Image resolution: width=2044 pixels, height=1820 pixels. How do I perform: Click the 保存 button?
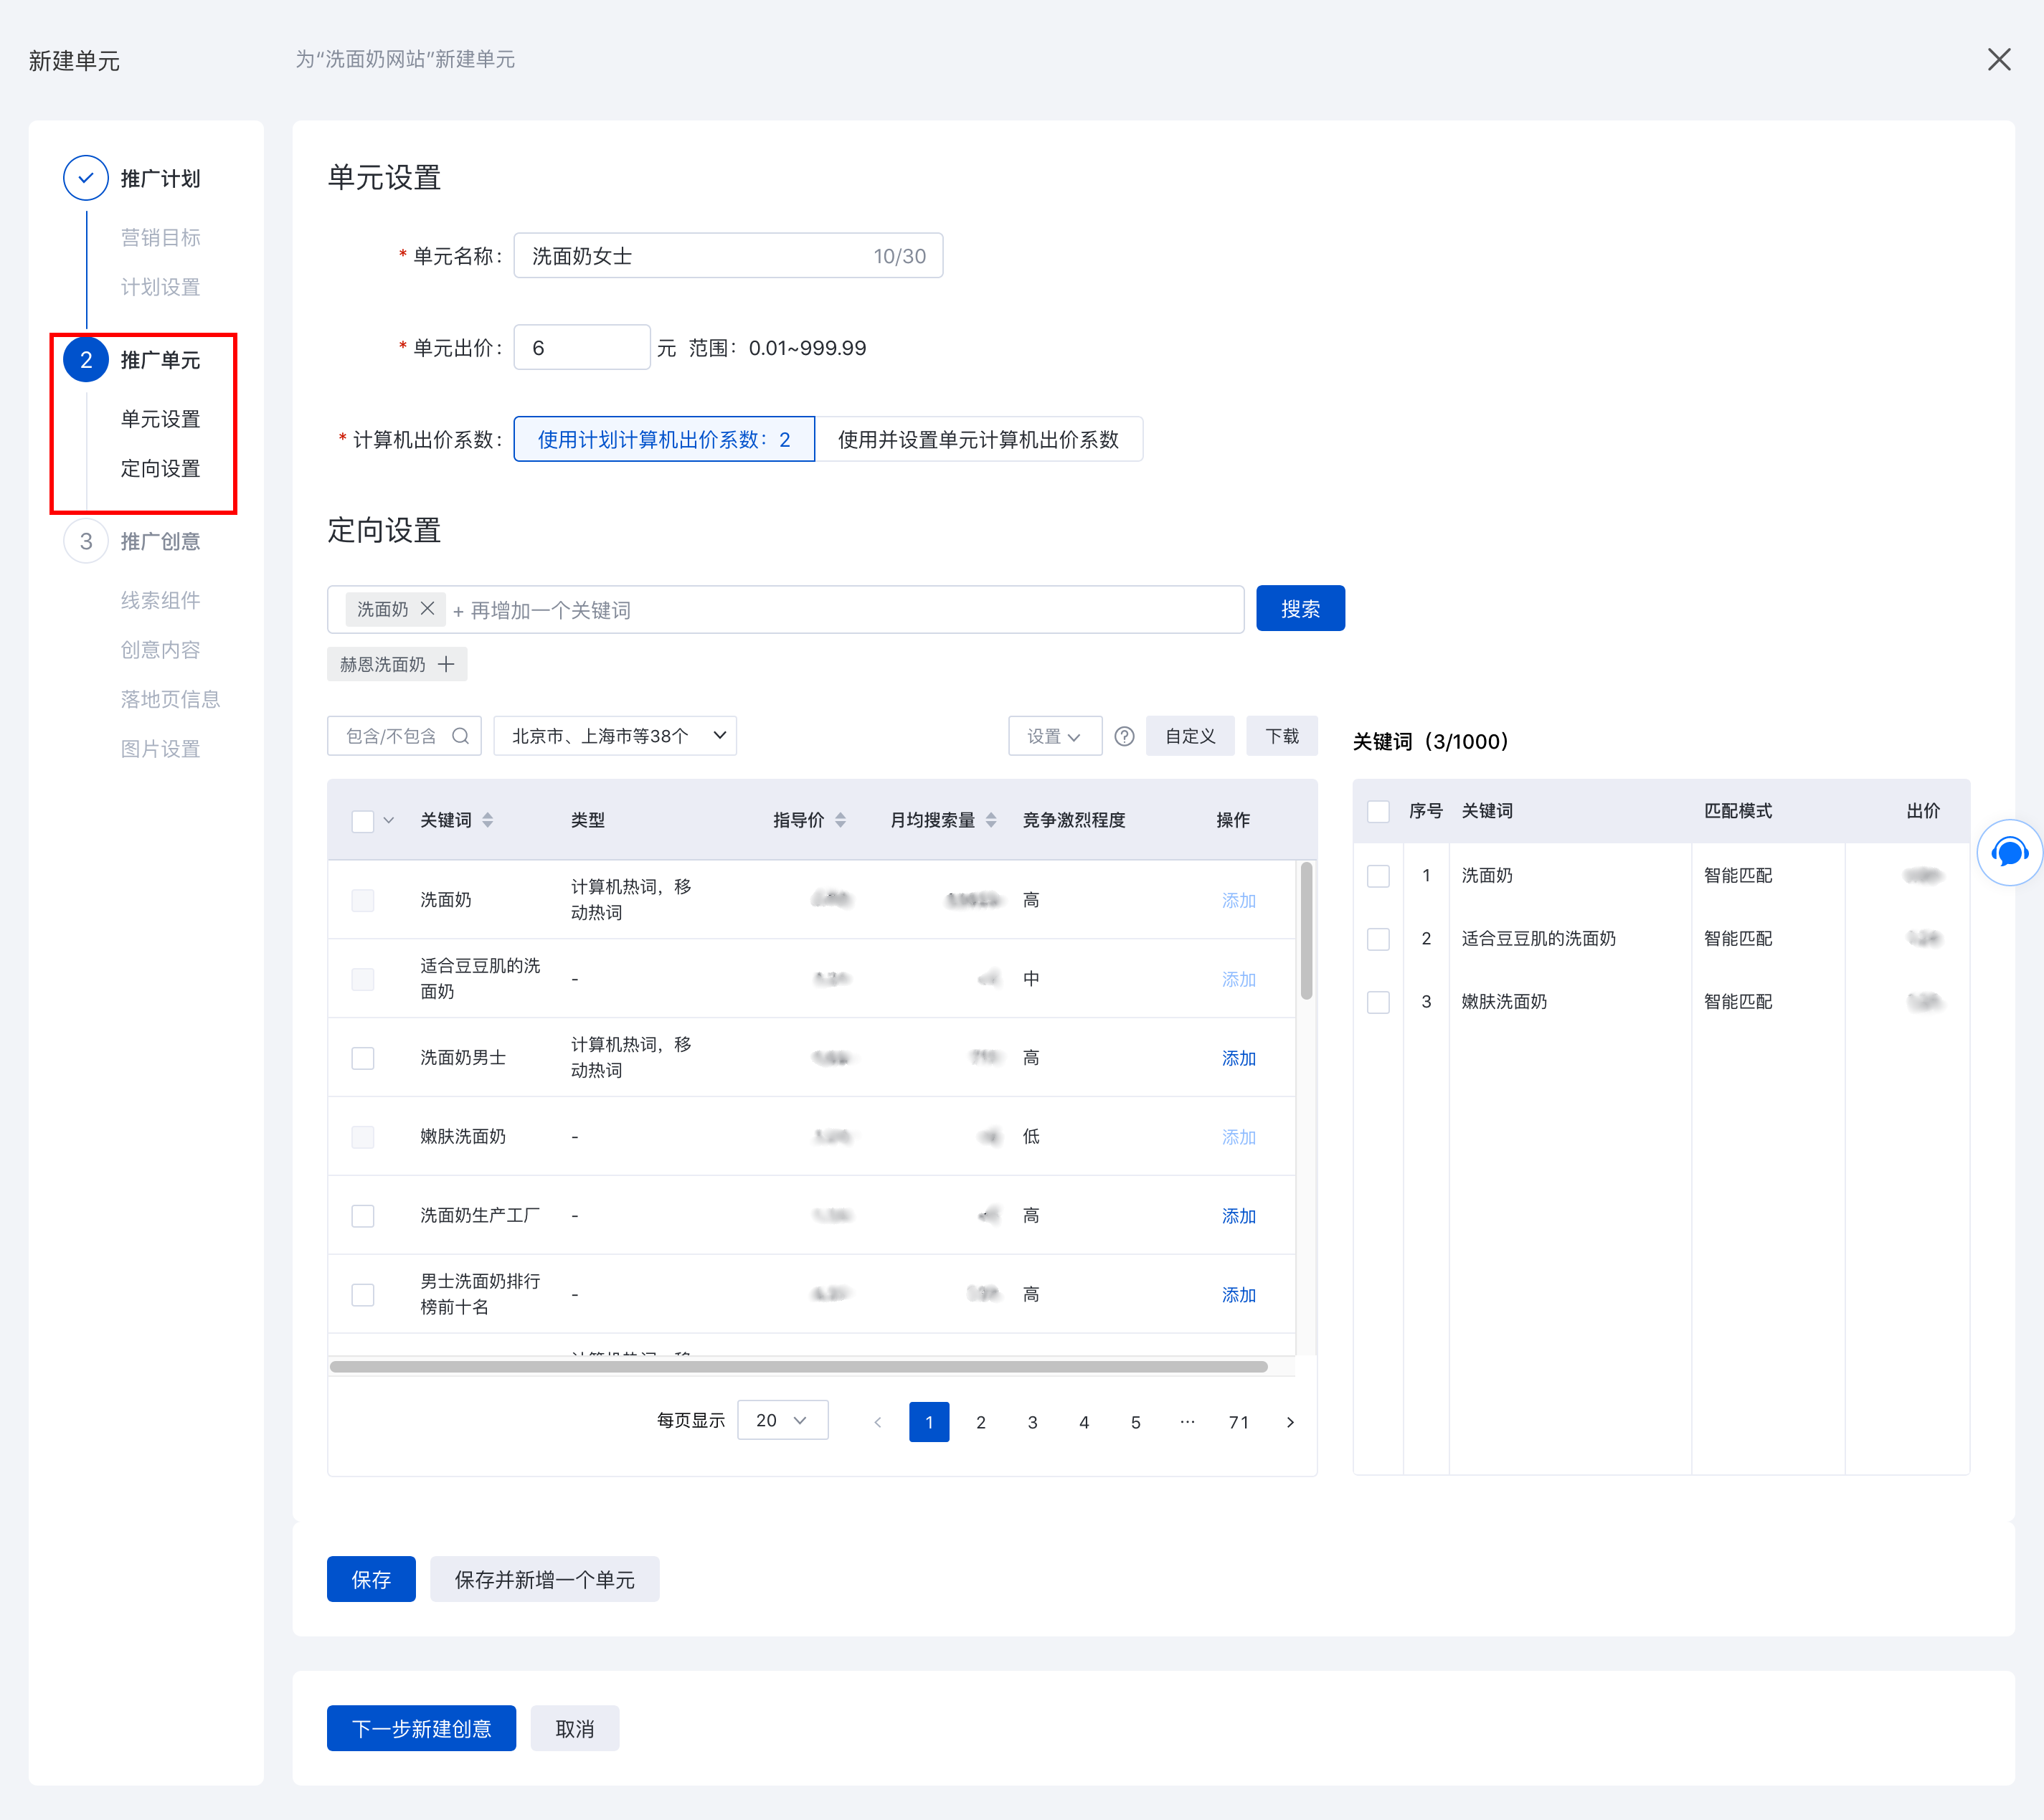click(x=371, y=1579)
